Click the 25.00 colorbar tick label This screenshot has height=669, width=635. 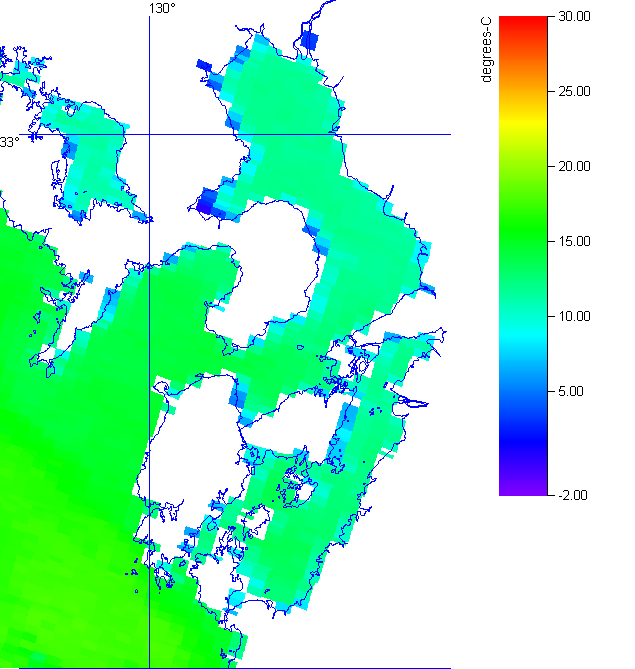click(x=574, y=91)
